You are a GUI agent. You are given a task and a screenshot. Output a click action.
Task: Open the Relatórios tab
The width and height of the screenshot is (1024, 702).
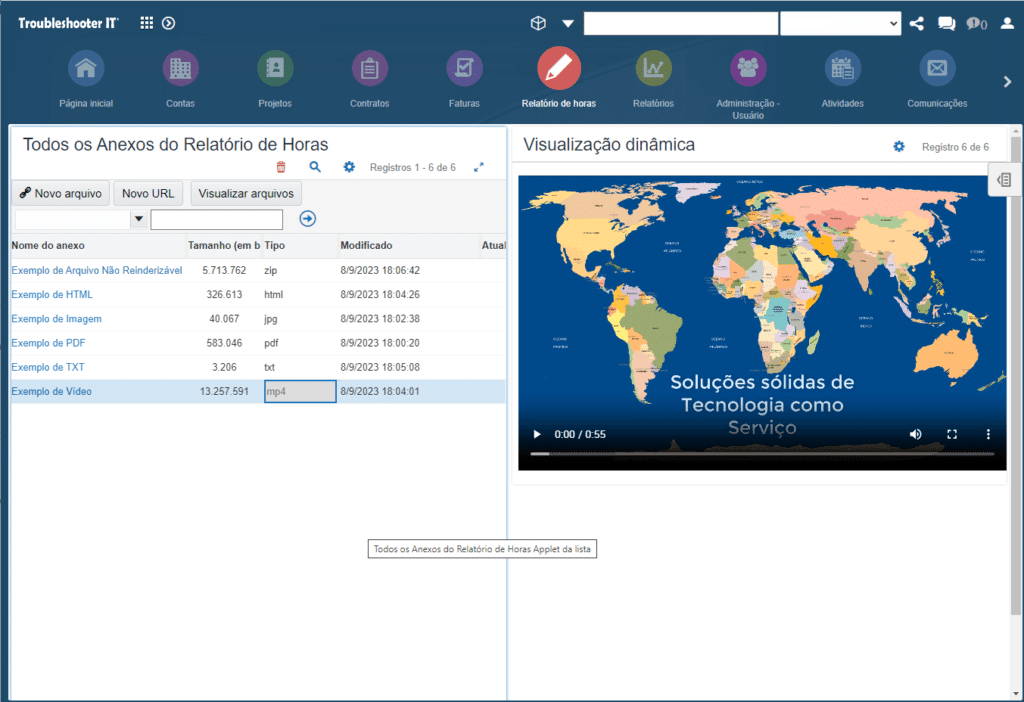[x=654, y=78]
